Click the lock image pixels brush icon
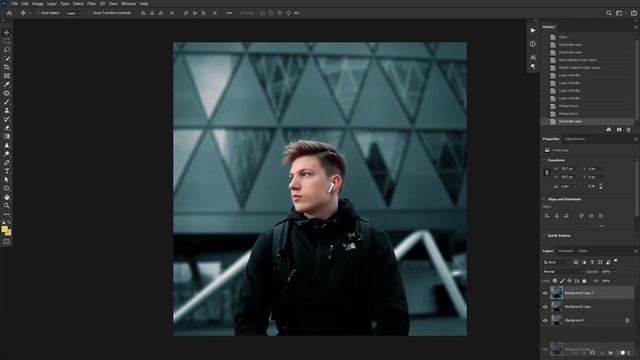 point(562,281)
